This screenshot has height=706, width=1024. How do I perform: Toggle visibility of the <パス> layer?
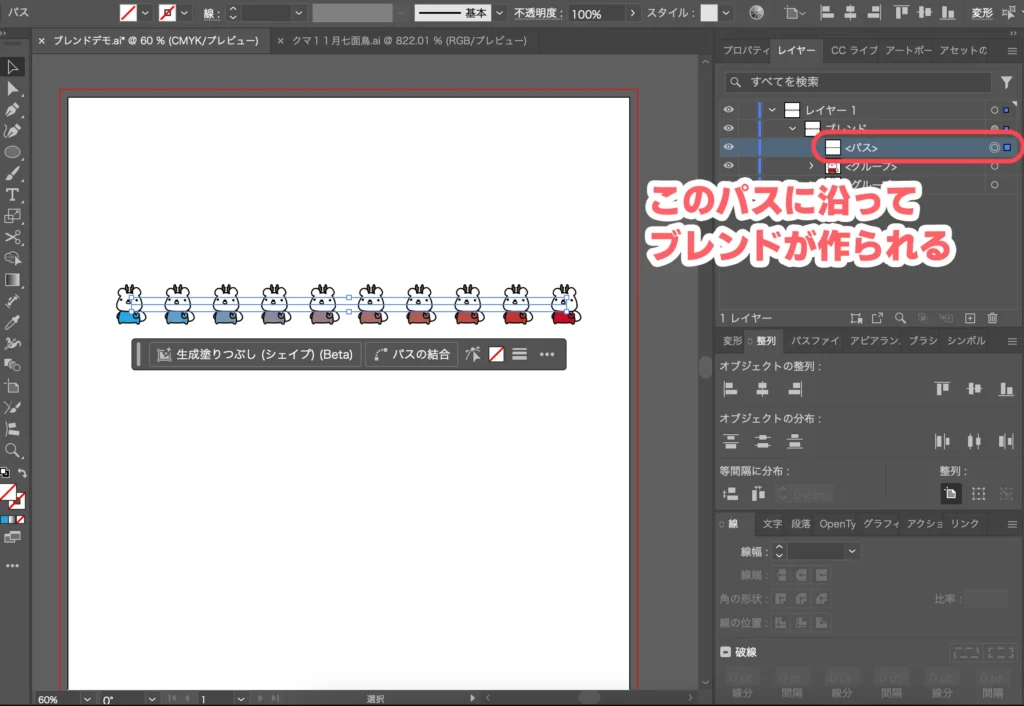pos(729,147)
